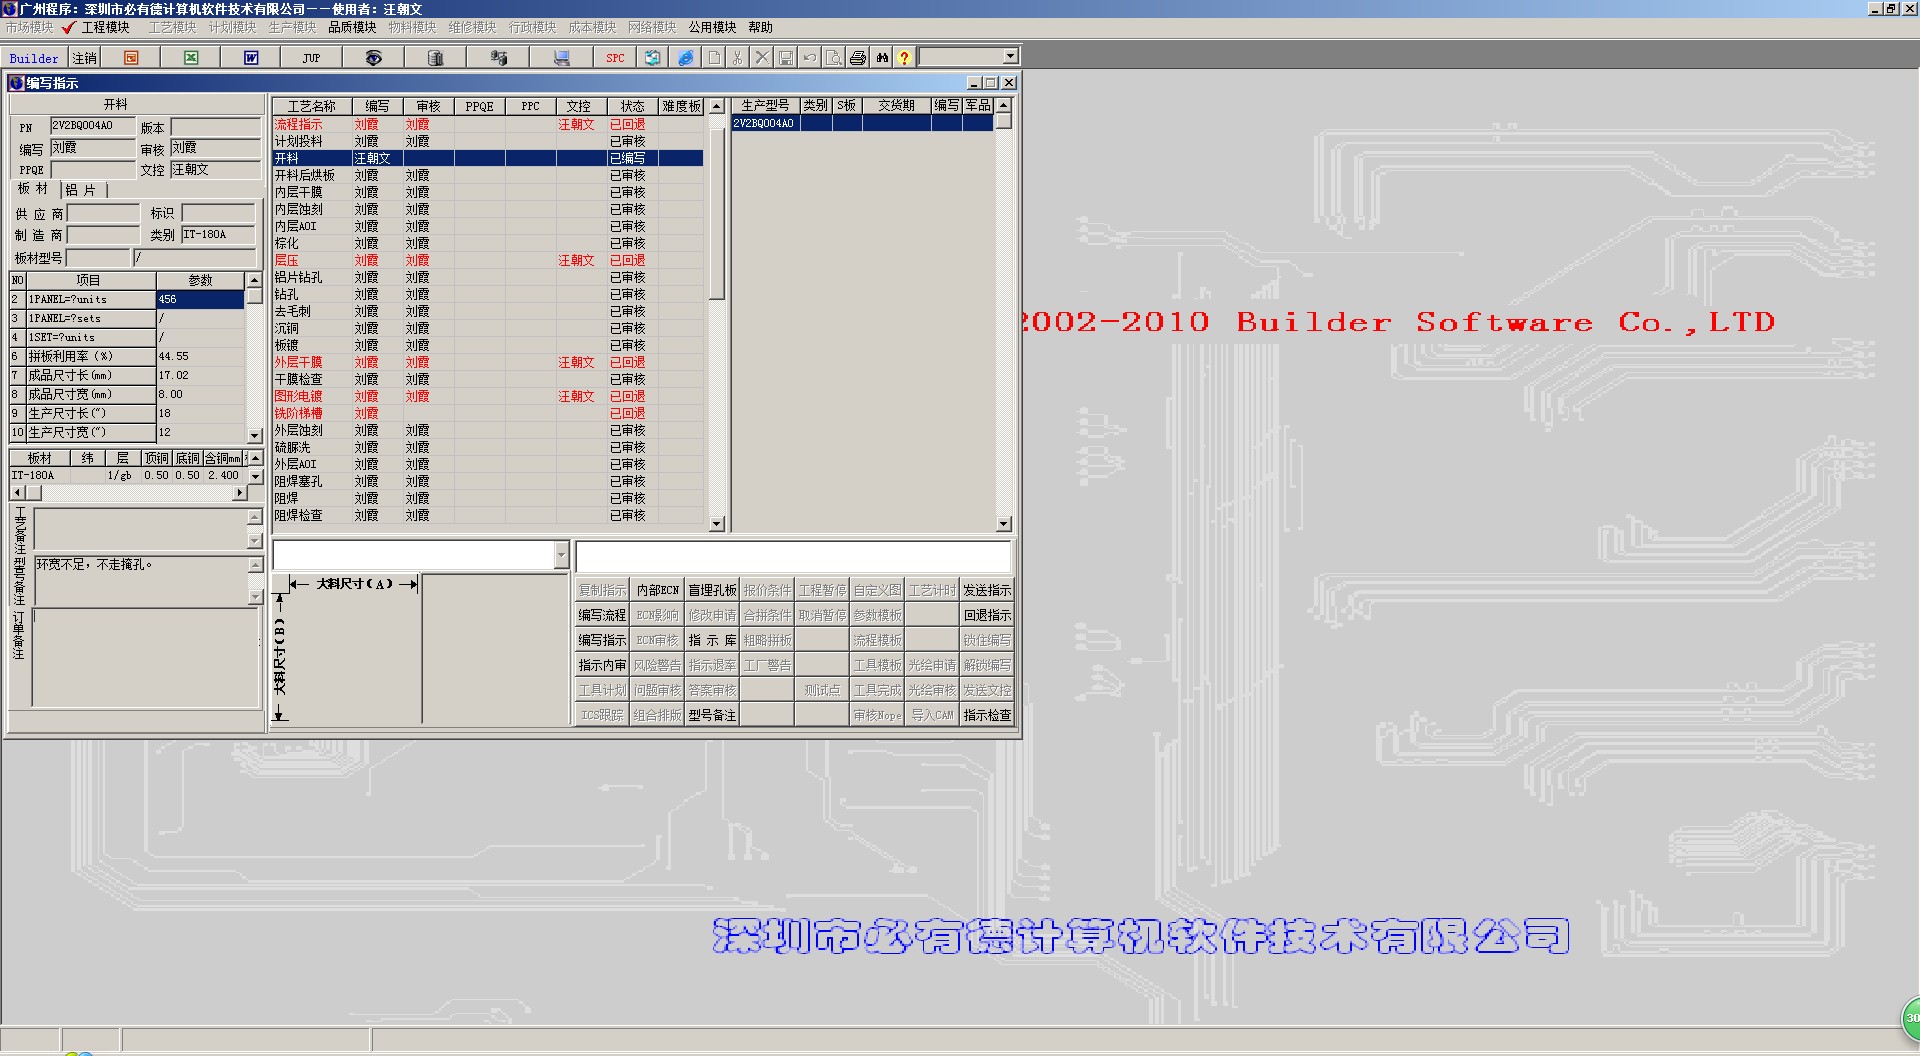The image size is (1920, 1056).
Task: Click down arrow of parameter table scrollbar
Action: [254, 436]
